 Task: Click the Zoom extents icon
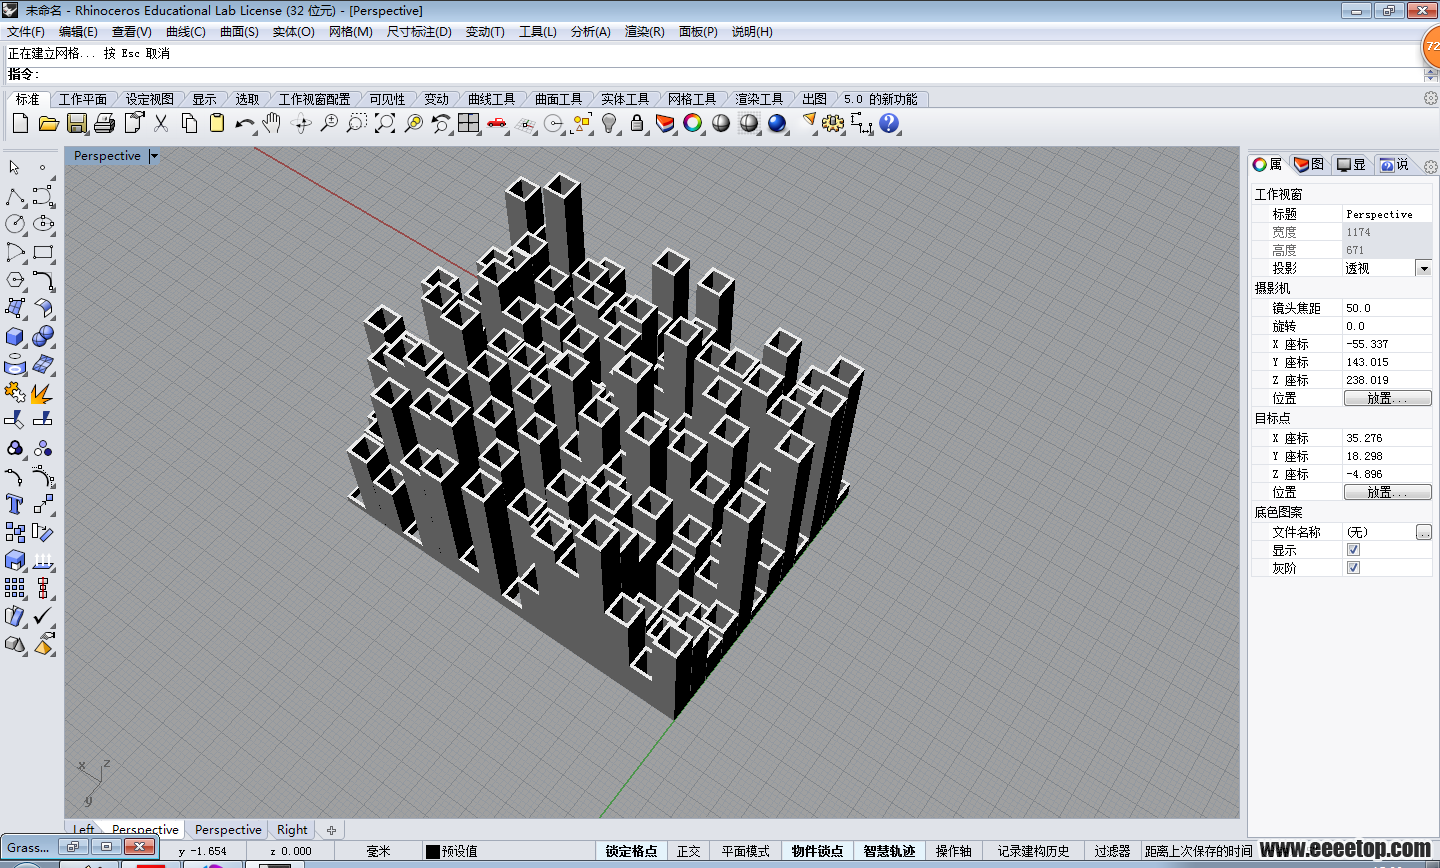pos(385,123)
